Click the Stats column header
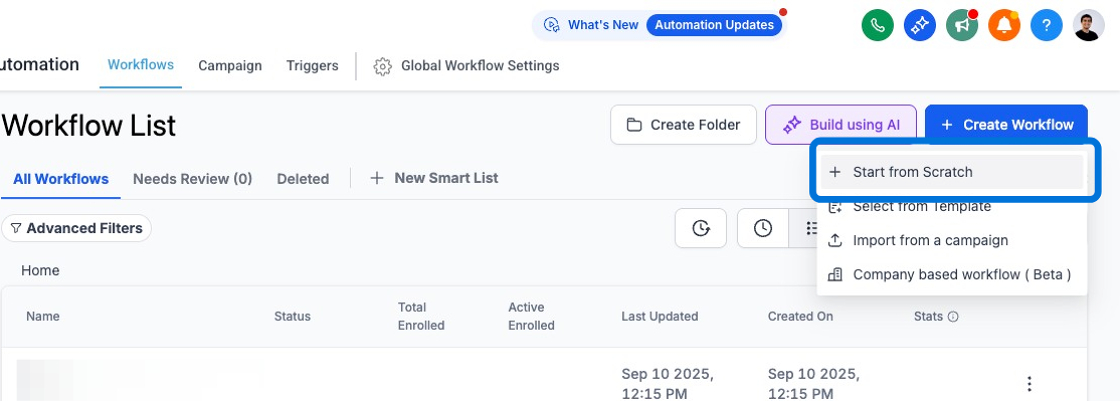The image size is (1120, 401). pyautogui.click(x=929, y=317)
